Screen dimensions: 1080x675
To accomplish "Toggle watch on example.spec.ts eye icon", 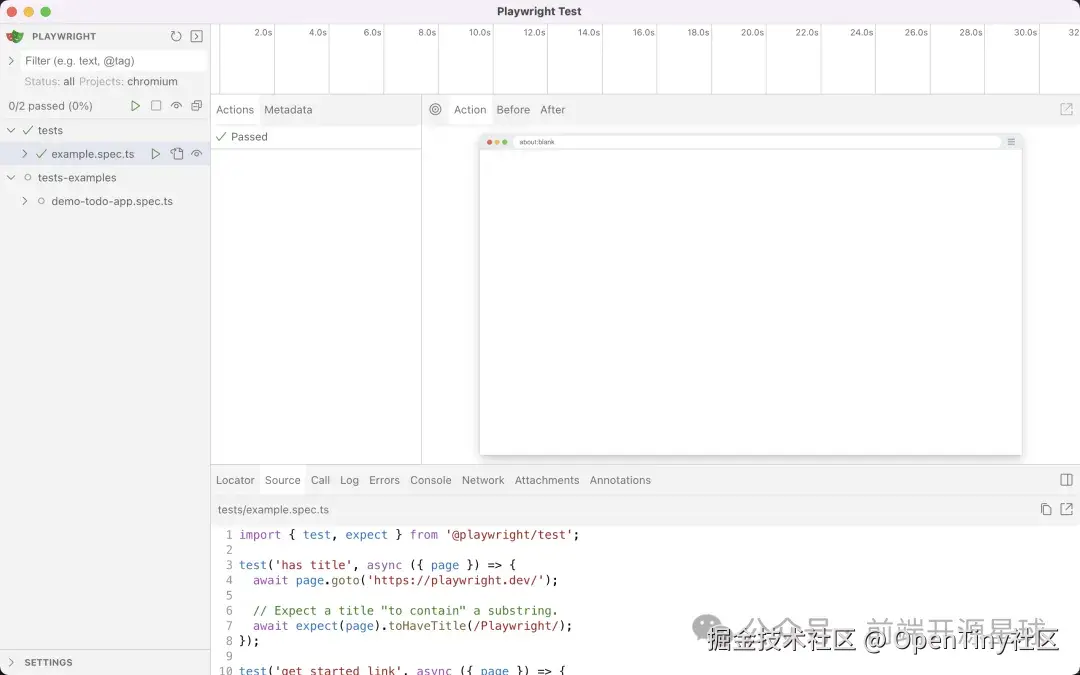I will [197, 153].
